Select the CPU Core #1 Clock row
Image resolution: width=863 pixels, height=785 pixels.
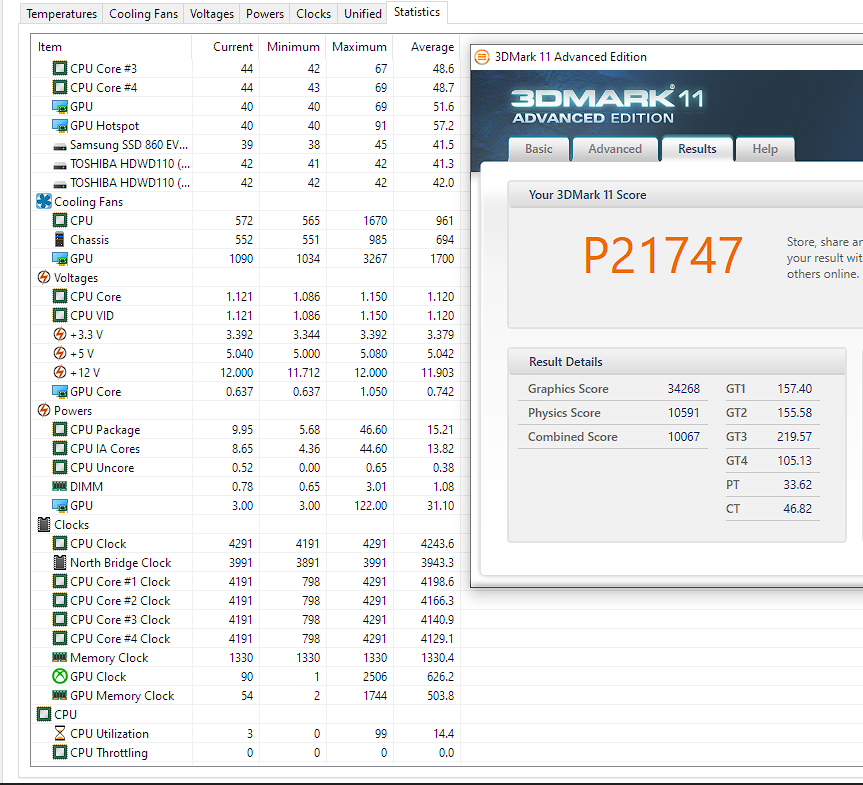click(245, 581)
